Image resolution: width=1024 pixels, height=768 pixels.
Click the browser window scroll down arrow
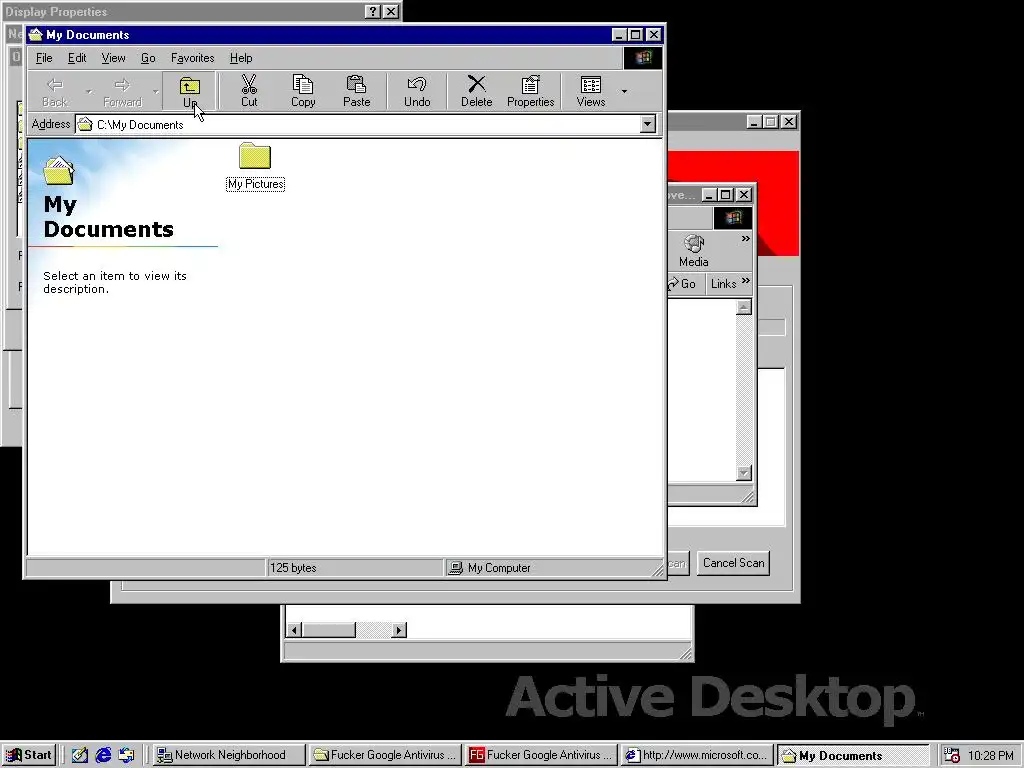[744, 473]
